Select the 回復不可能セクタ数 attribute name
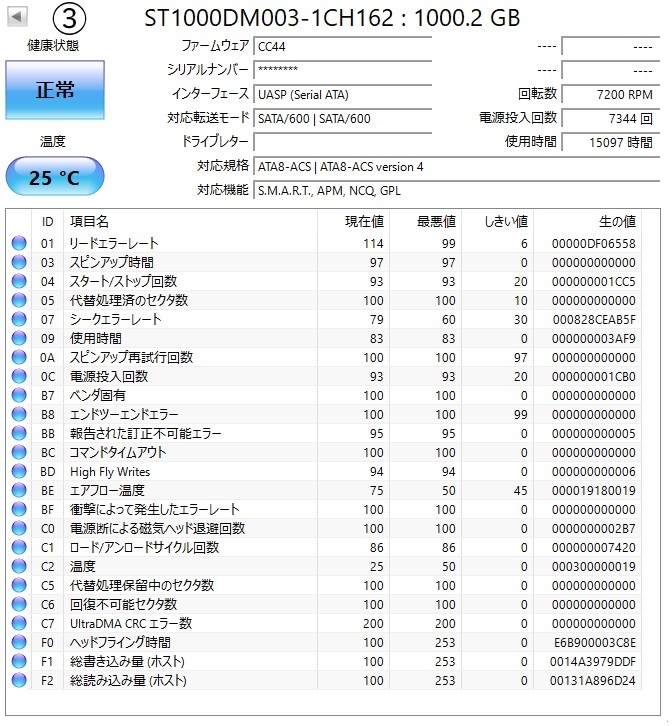This screenshot has width=672, height=726. (124, 604)
